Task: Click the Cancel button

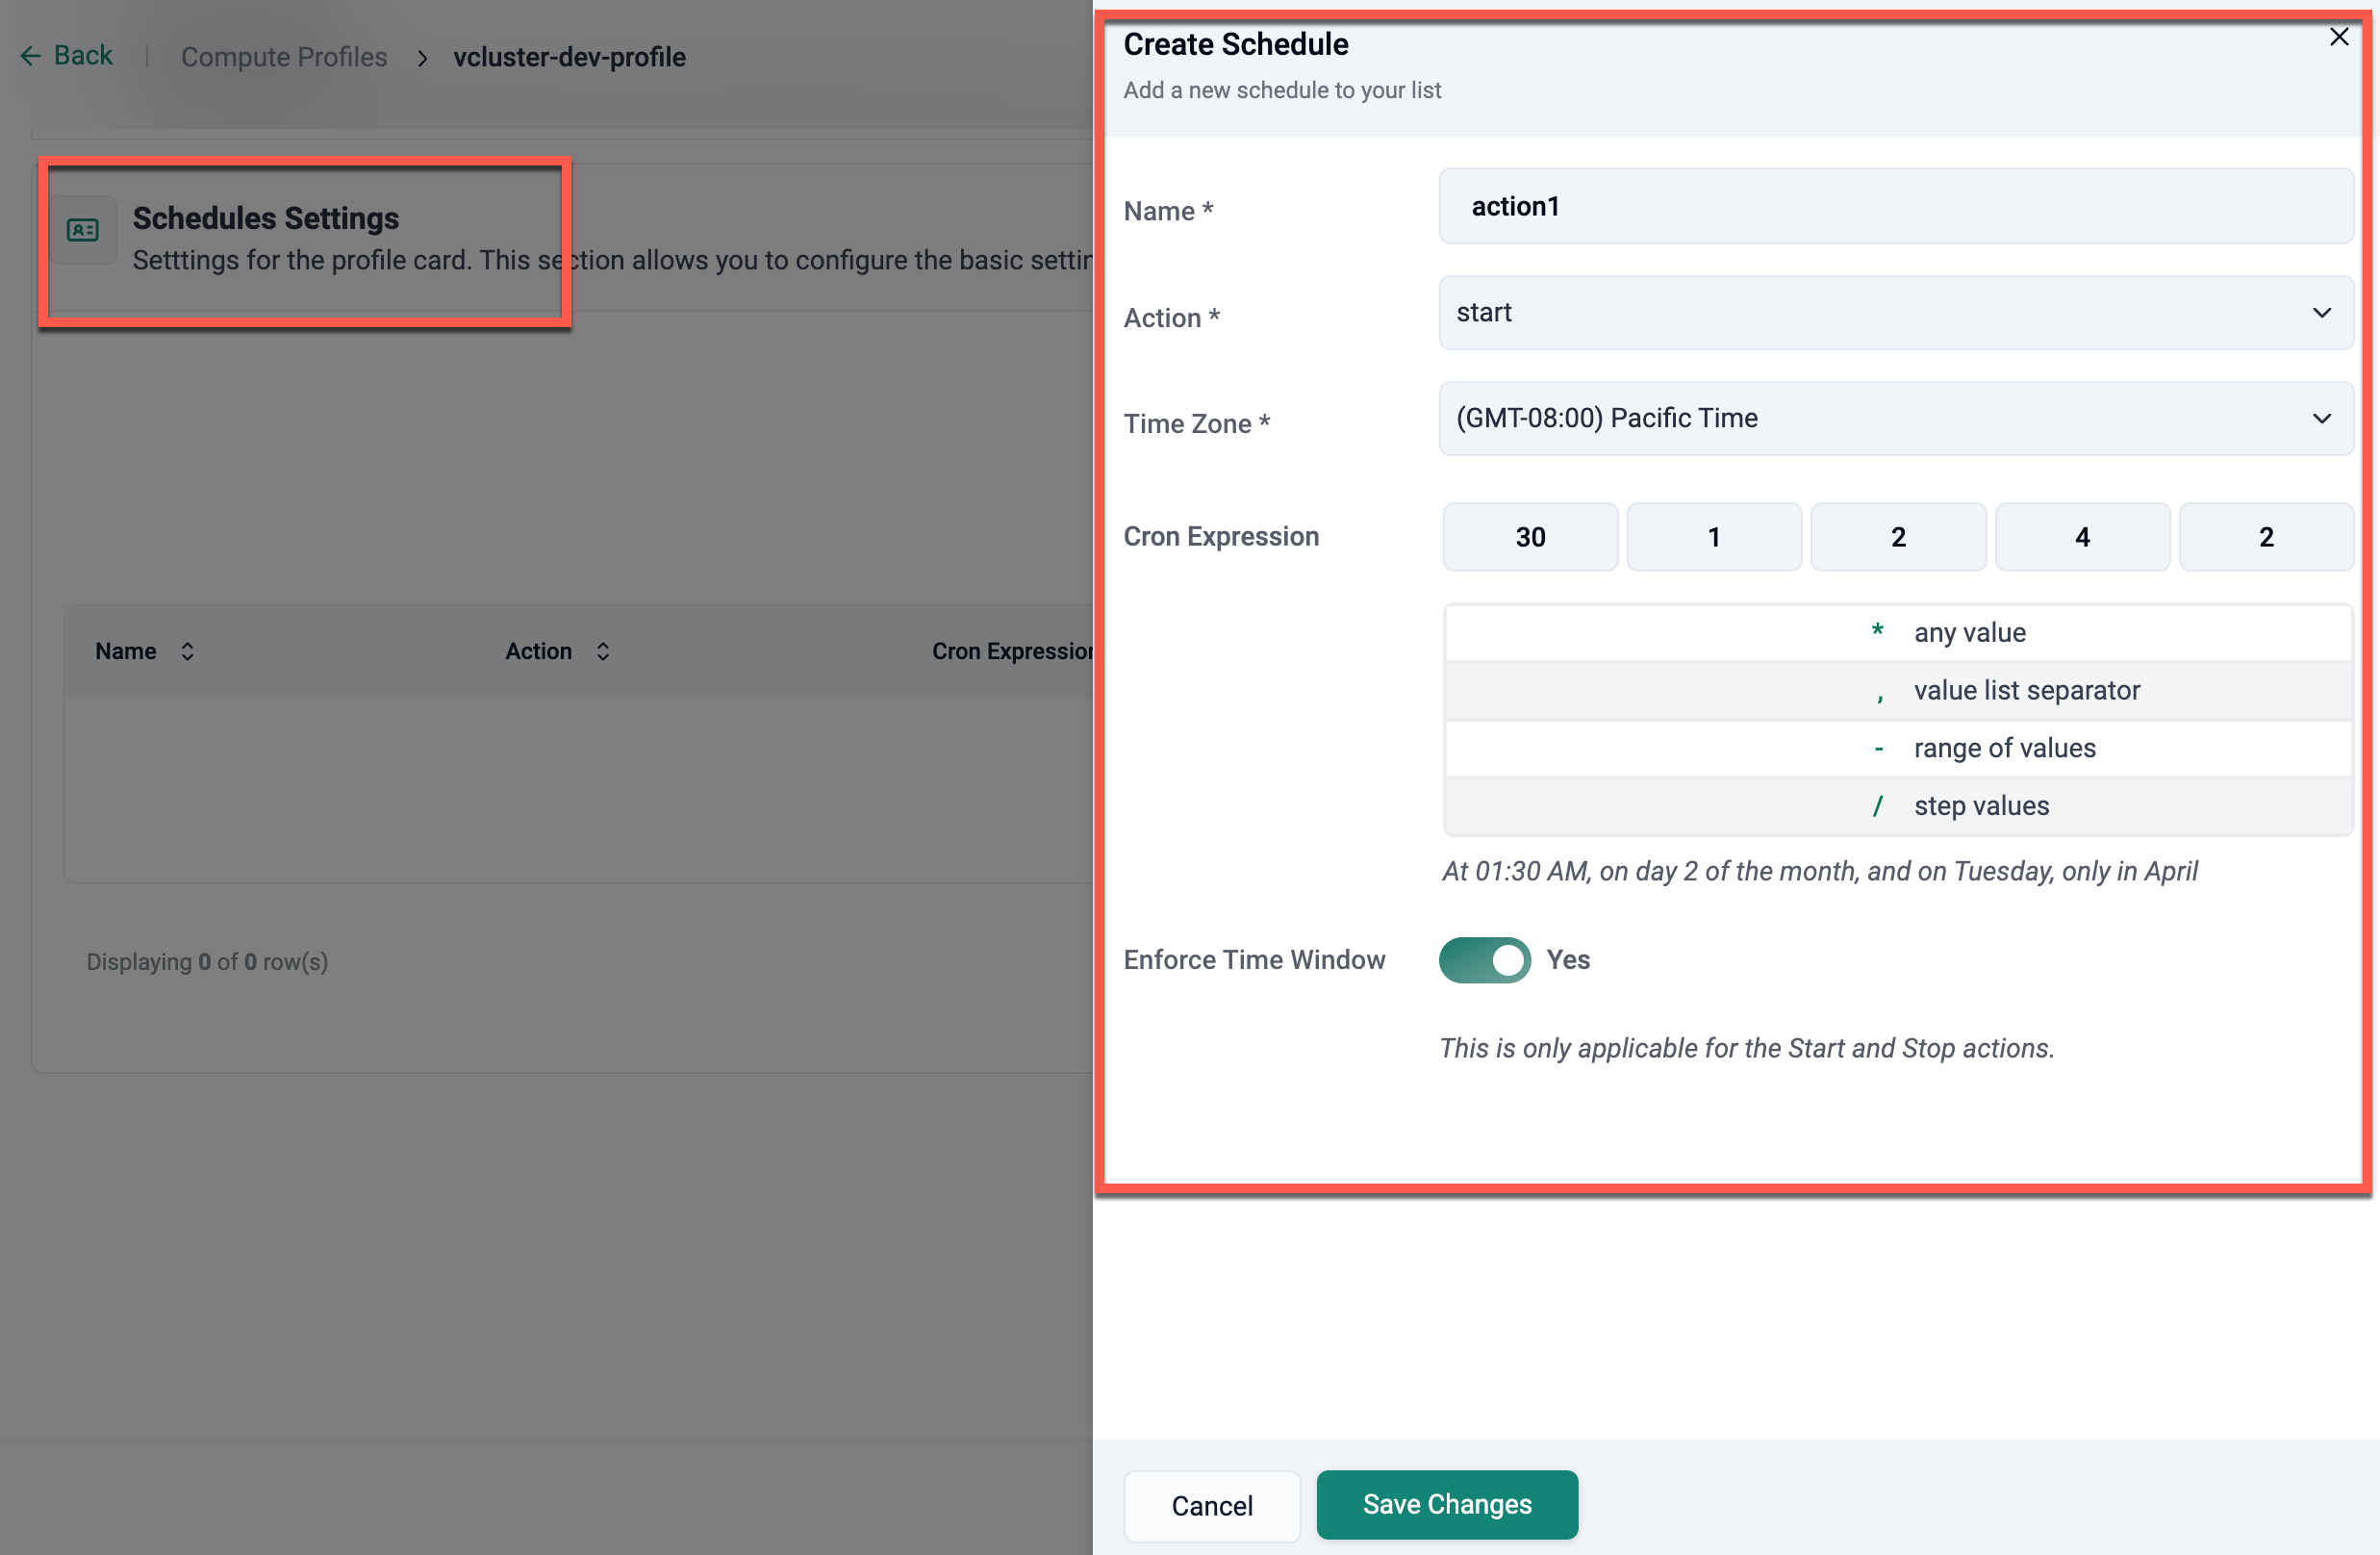Action: pyautogui.click(x=1211, y=1505)
